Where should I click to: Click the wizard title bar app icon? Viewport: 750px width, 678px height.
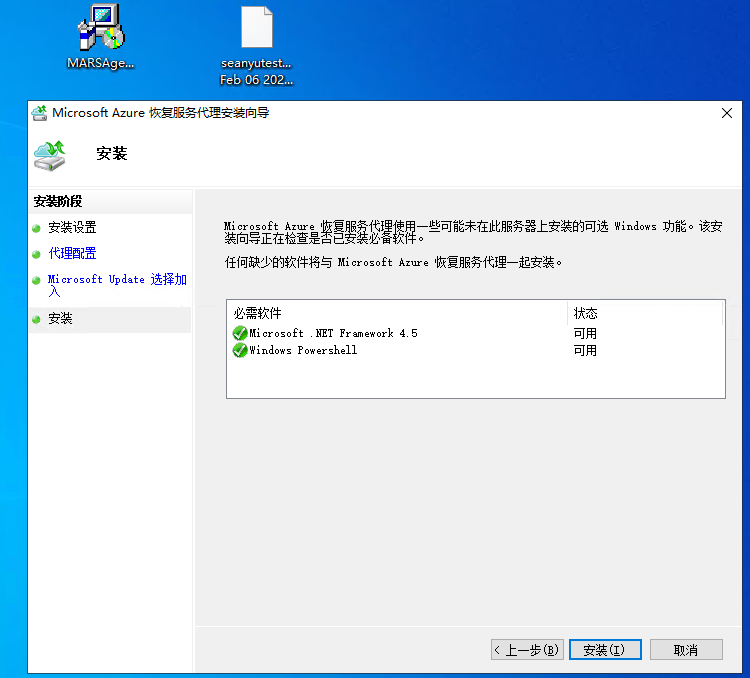[x=39, y=113]
